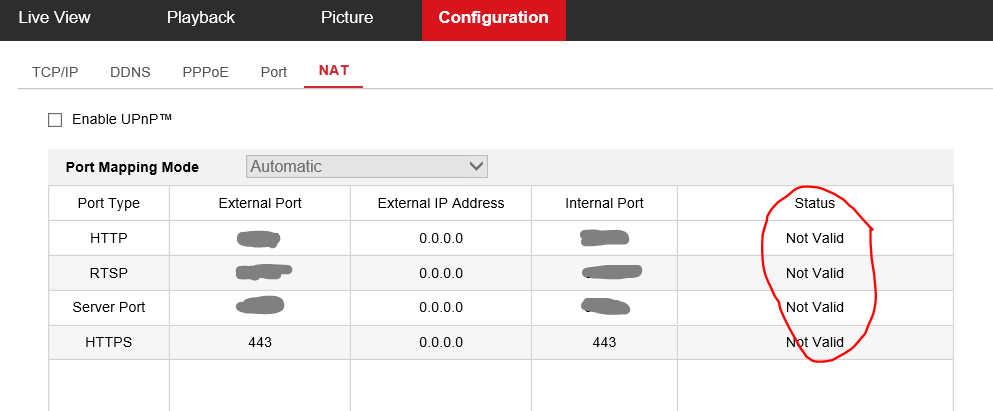This screenshot has width=993, height=411.
Task: Click the HTTPS external port 443 cell
Action: pyautogui.click(x=260, y=342)
